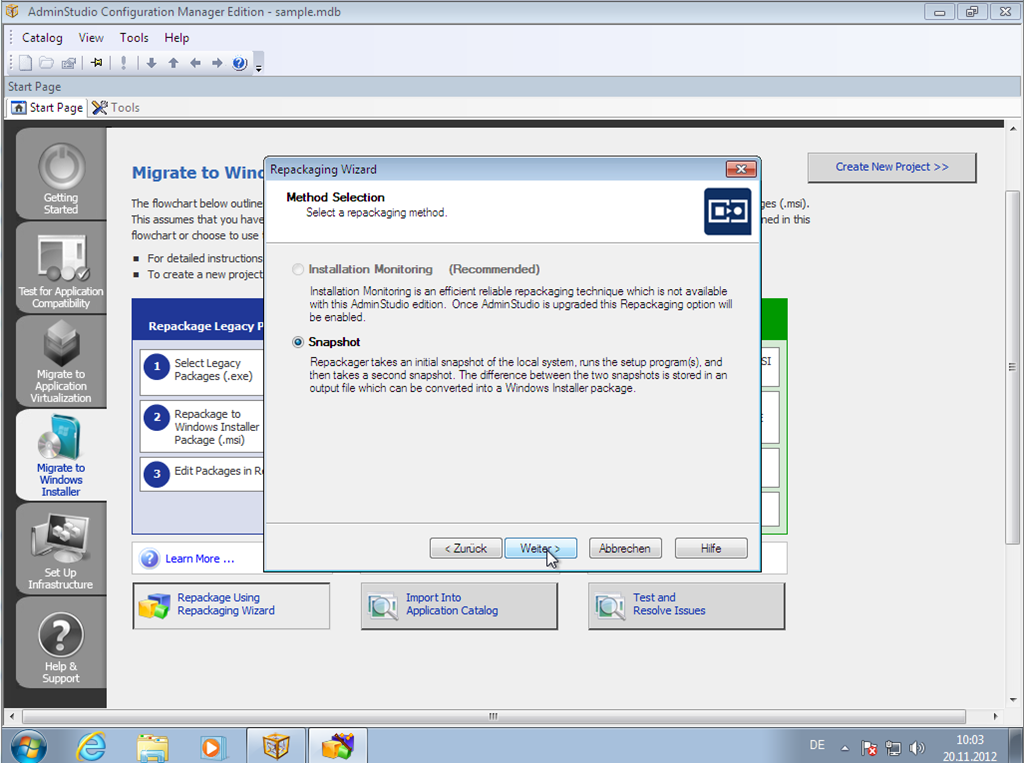Screen dimensions: 1024x763
Task: Open Help & Support from sidebar
Action: tap(60, 647)
